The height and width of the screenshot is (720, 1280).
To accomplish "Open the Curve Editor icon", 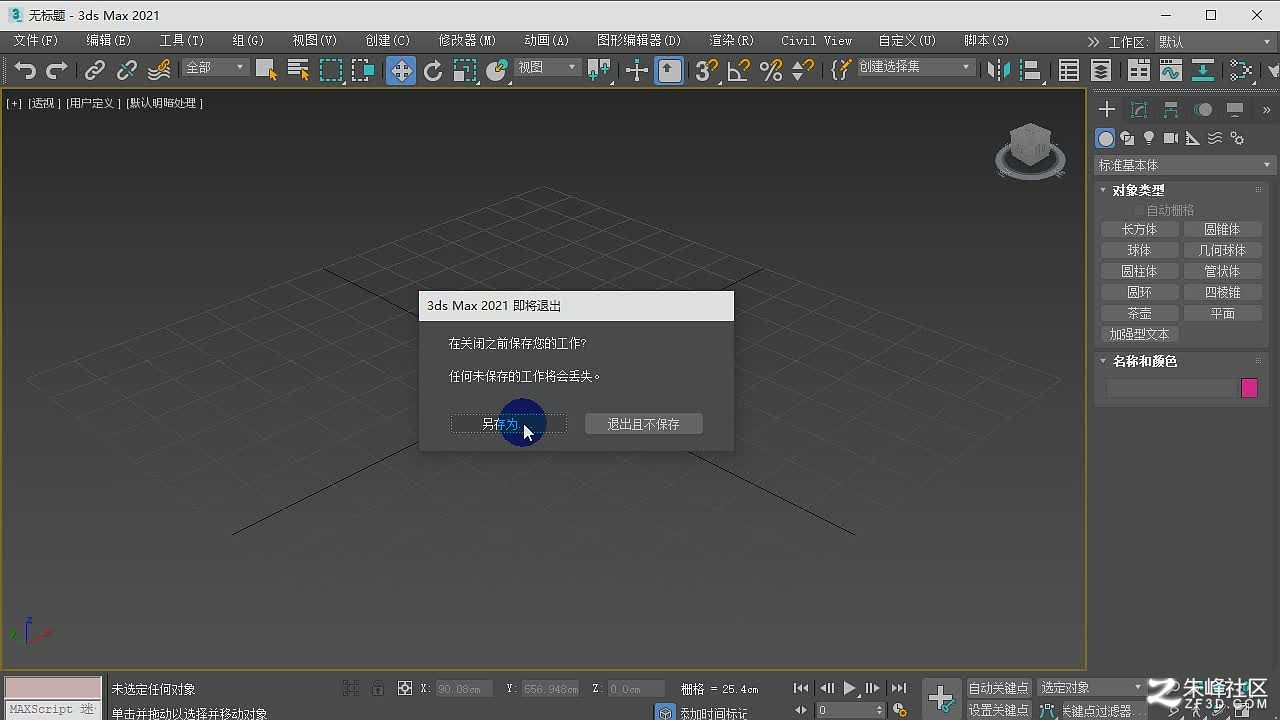I will 1170,70.
